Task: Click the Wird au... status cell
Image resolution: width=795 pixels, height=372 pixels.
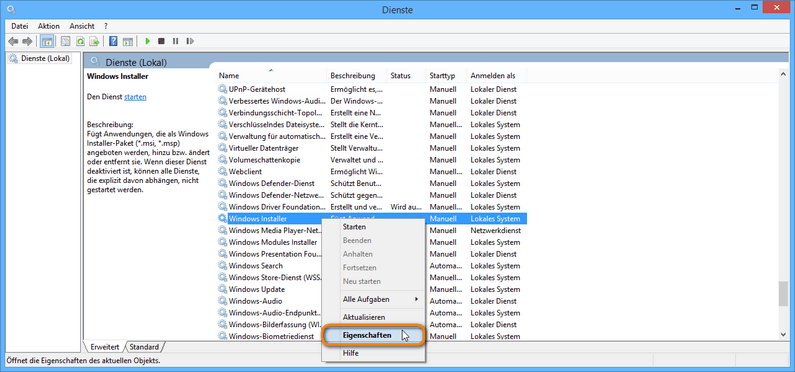Action: pyautogui.click(x=407, y=207)
